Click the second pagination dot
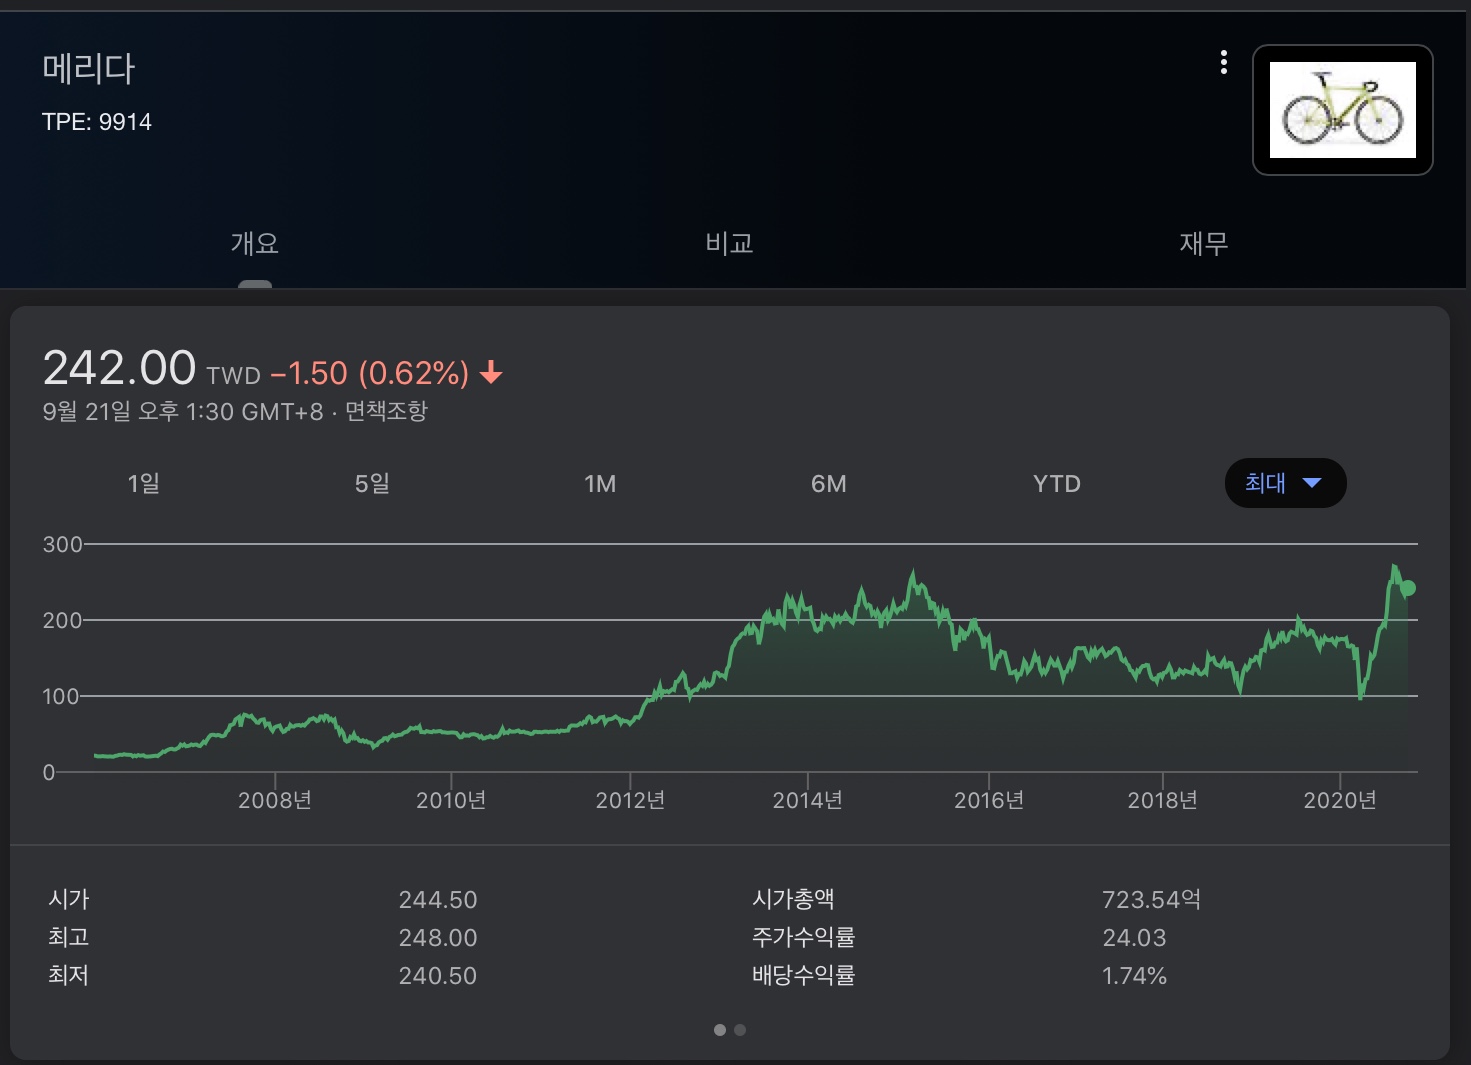The height and width of the screenshot is (1065, 1471). coord(740,1029)
